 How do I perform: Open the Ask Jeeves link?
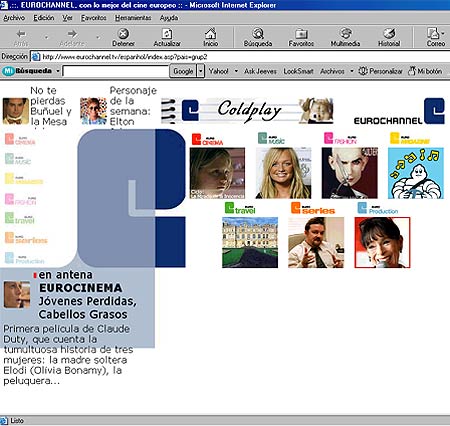point(260,71)
